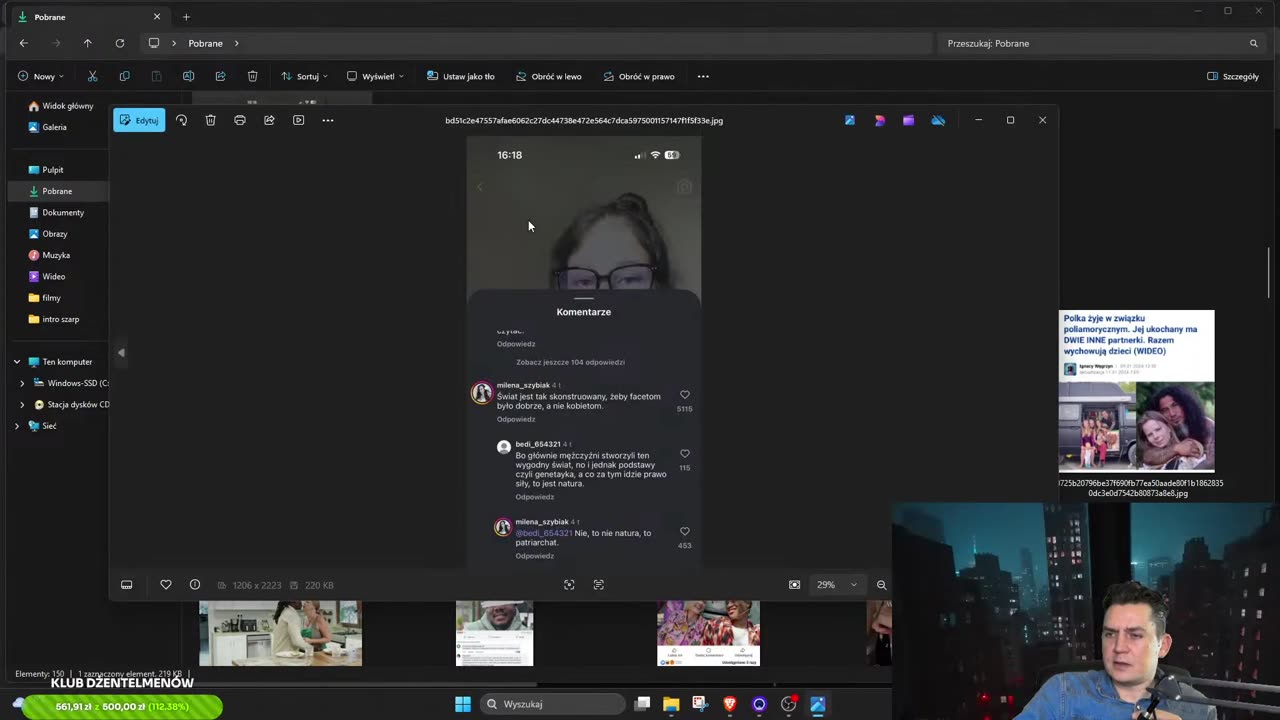
Task: Expand the Stacja dysków CD node
Action: tap(22, 405)
